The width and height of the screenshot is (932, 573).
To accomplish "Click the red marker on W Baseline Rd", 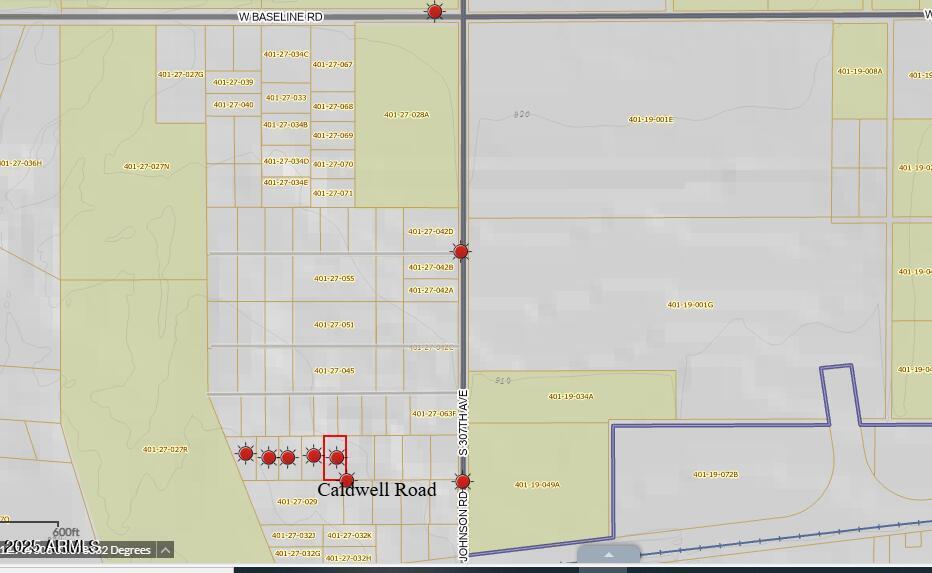I will click(435, 12).
